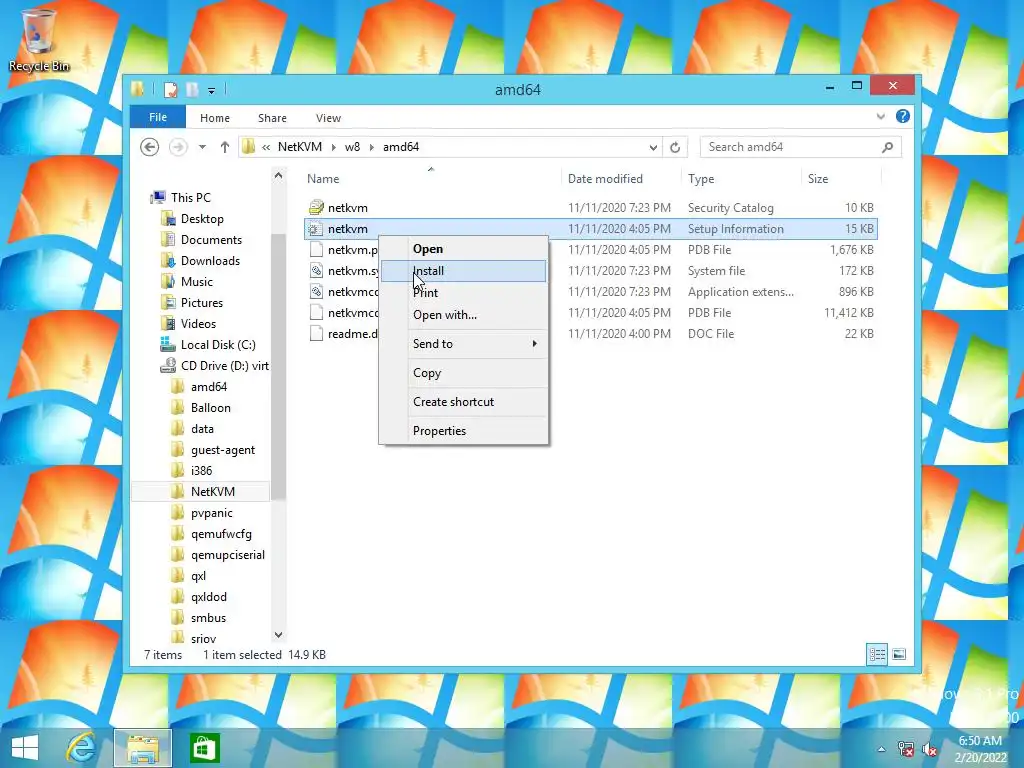The width and height of the screenshot is (1024, 768).
Task: Open the recent locations dropdown arrow
Action: pyautogui.click(x=202, y=147)
